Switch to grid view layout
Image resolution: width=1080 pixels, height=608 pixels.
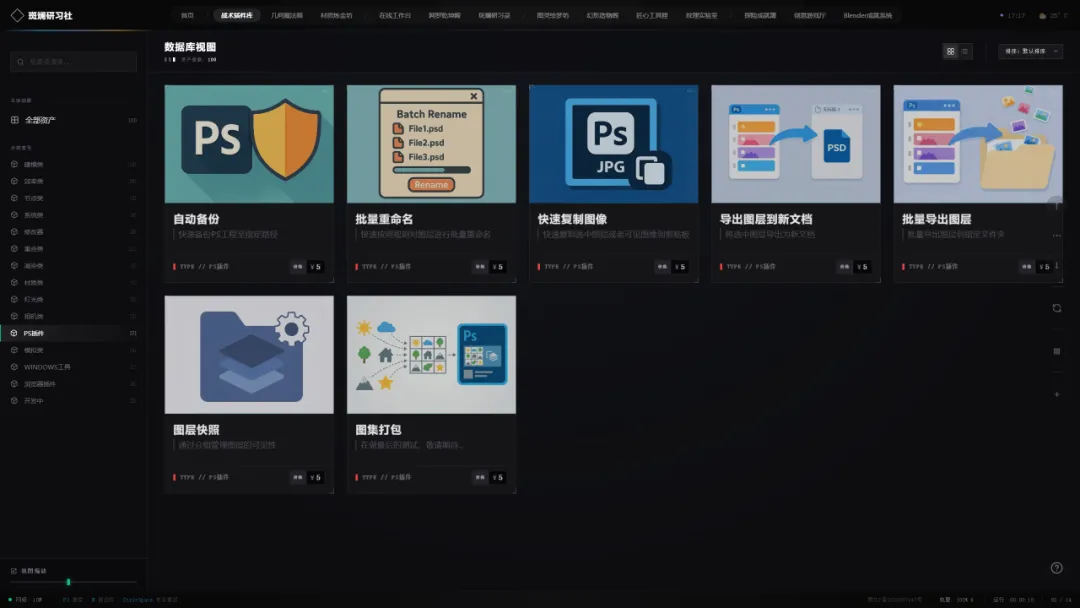click(950, 51)
